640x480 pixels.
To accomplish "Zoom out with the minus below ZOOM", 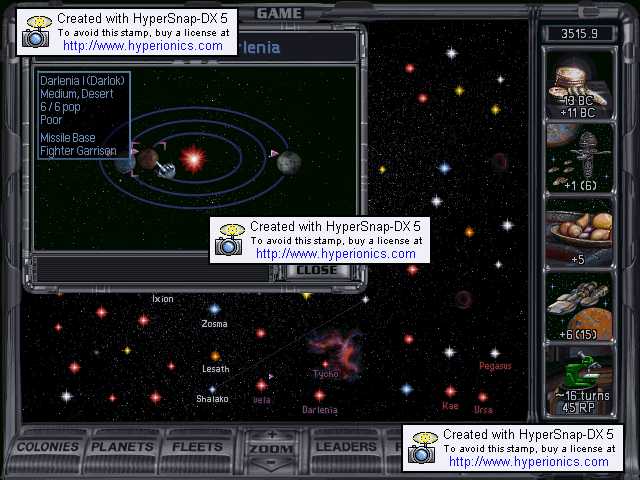I will pyautogui.click(x=272, y=463).
